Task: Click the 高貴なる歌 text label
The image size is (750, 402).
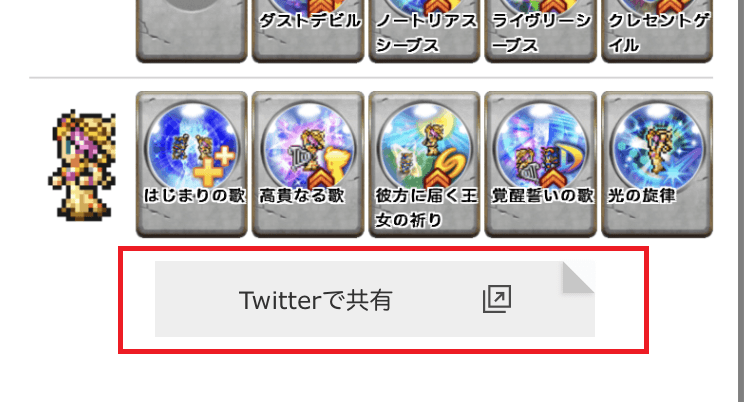Action: pos(302,196)
